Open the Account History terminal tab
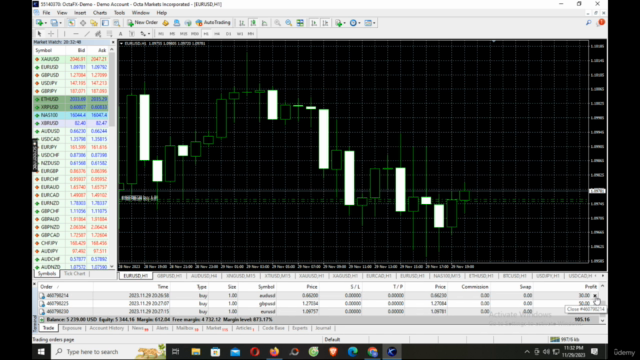This screenshot has width=640, height=360. click(x=107, y=328)
